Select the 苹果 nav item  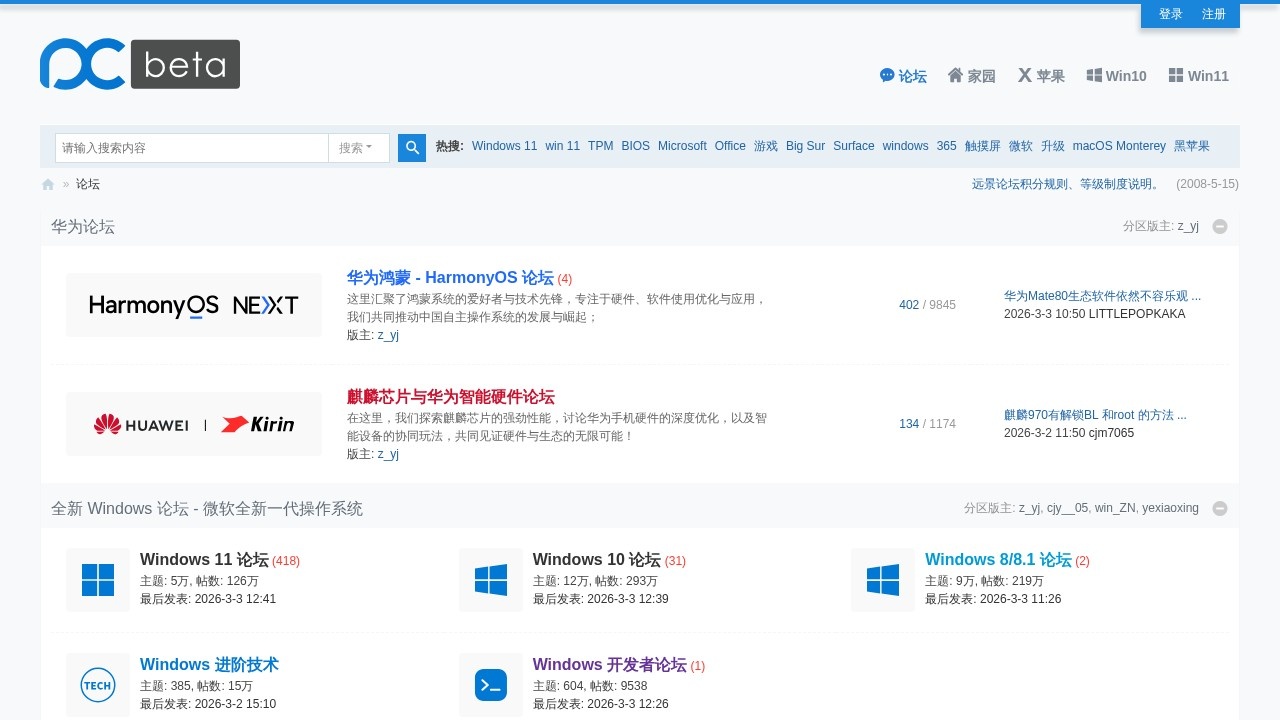(1041, 76)
